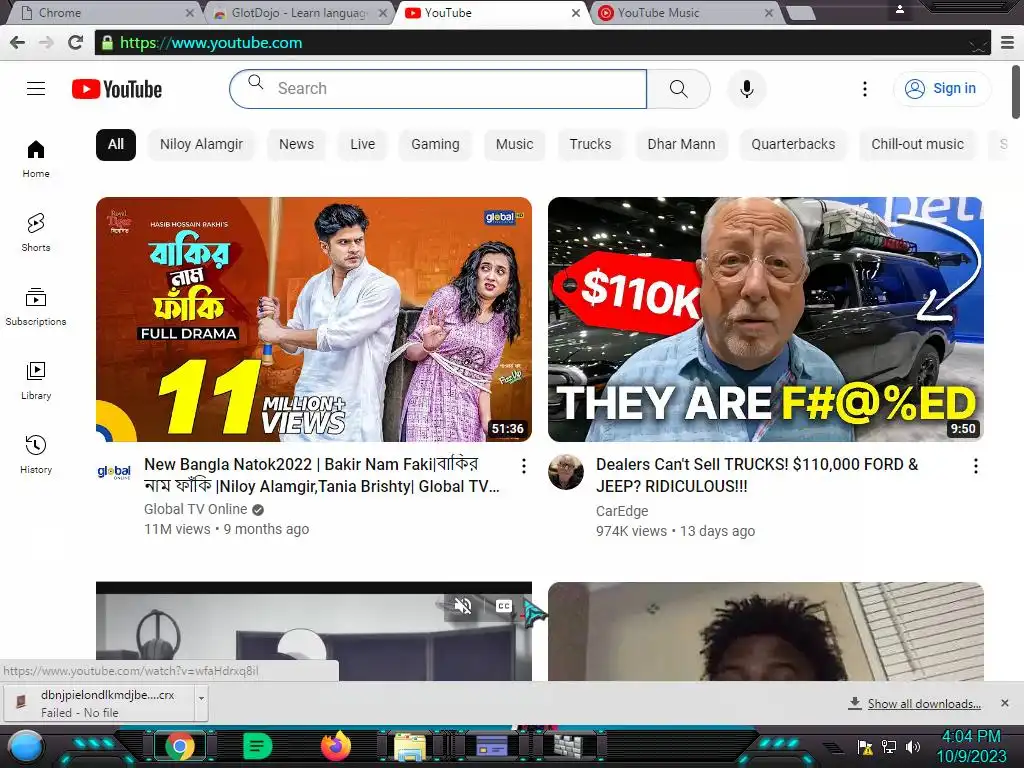Unmute the preview video

[463, 606]
